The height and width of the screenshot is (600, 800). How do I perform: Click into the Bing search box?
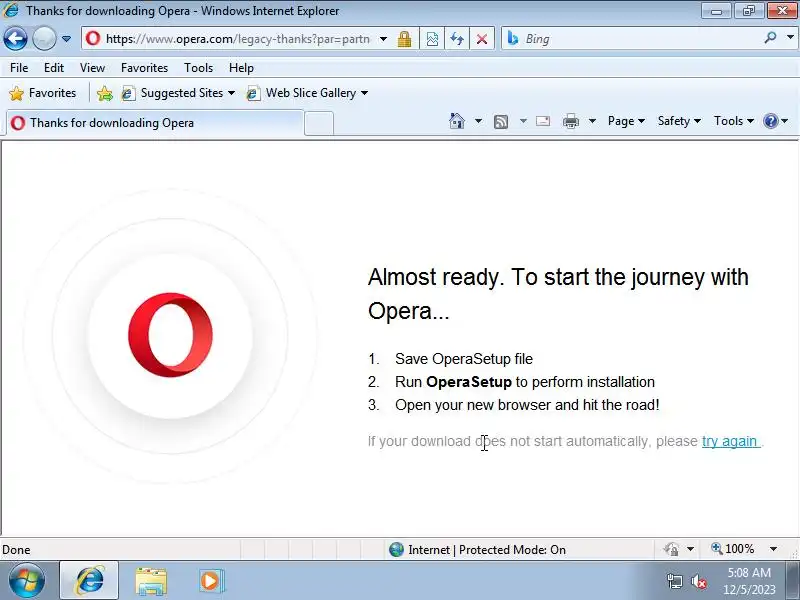640,39
